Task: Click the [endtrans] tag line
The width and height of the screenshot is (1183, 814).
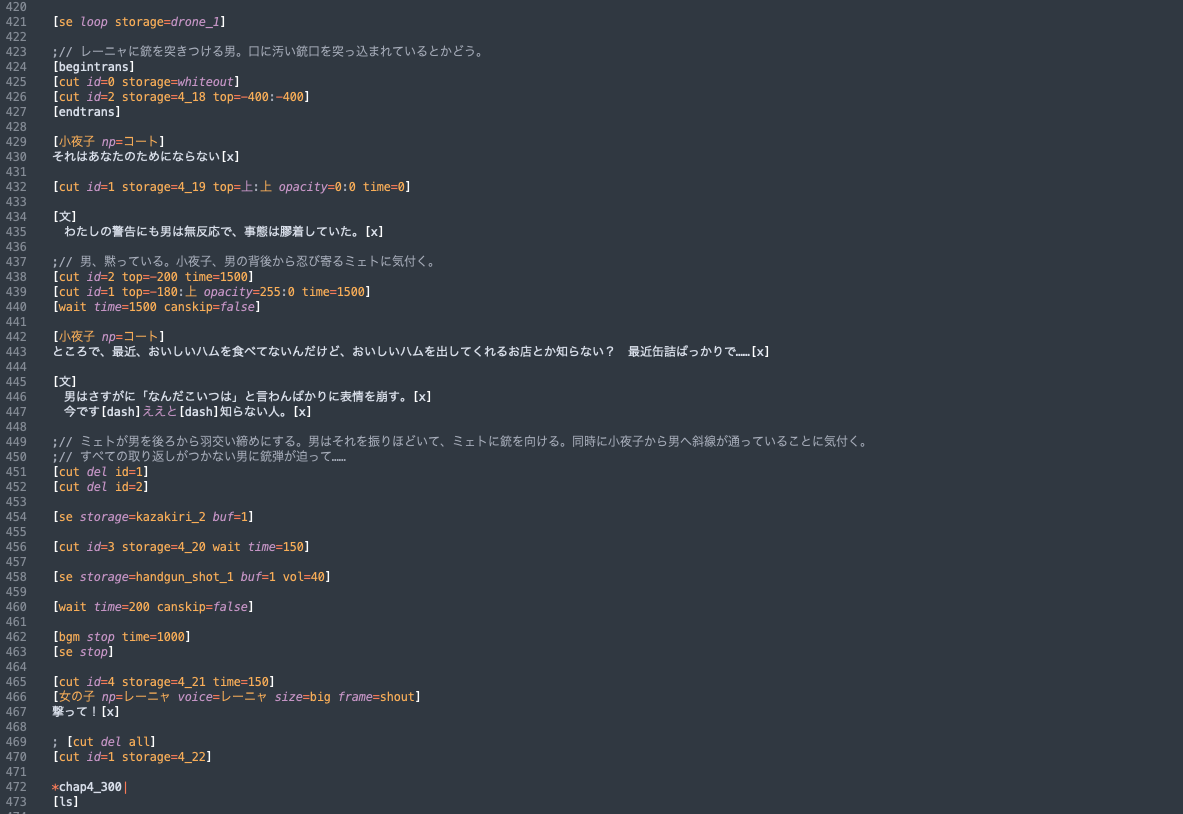Action: [x=87, y=112]
